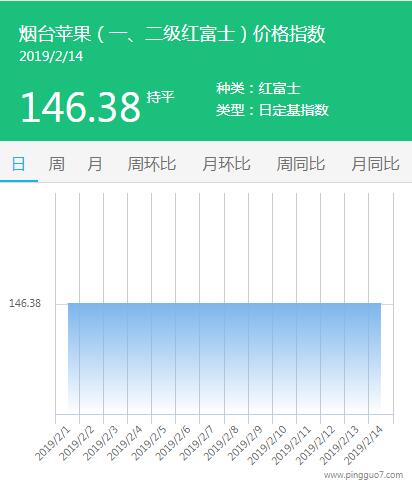This screenshot has height=487, width=412.
Task: Click the header date 2019/2/14
Action: click(x=51, y=56)
